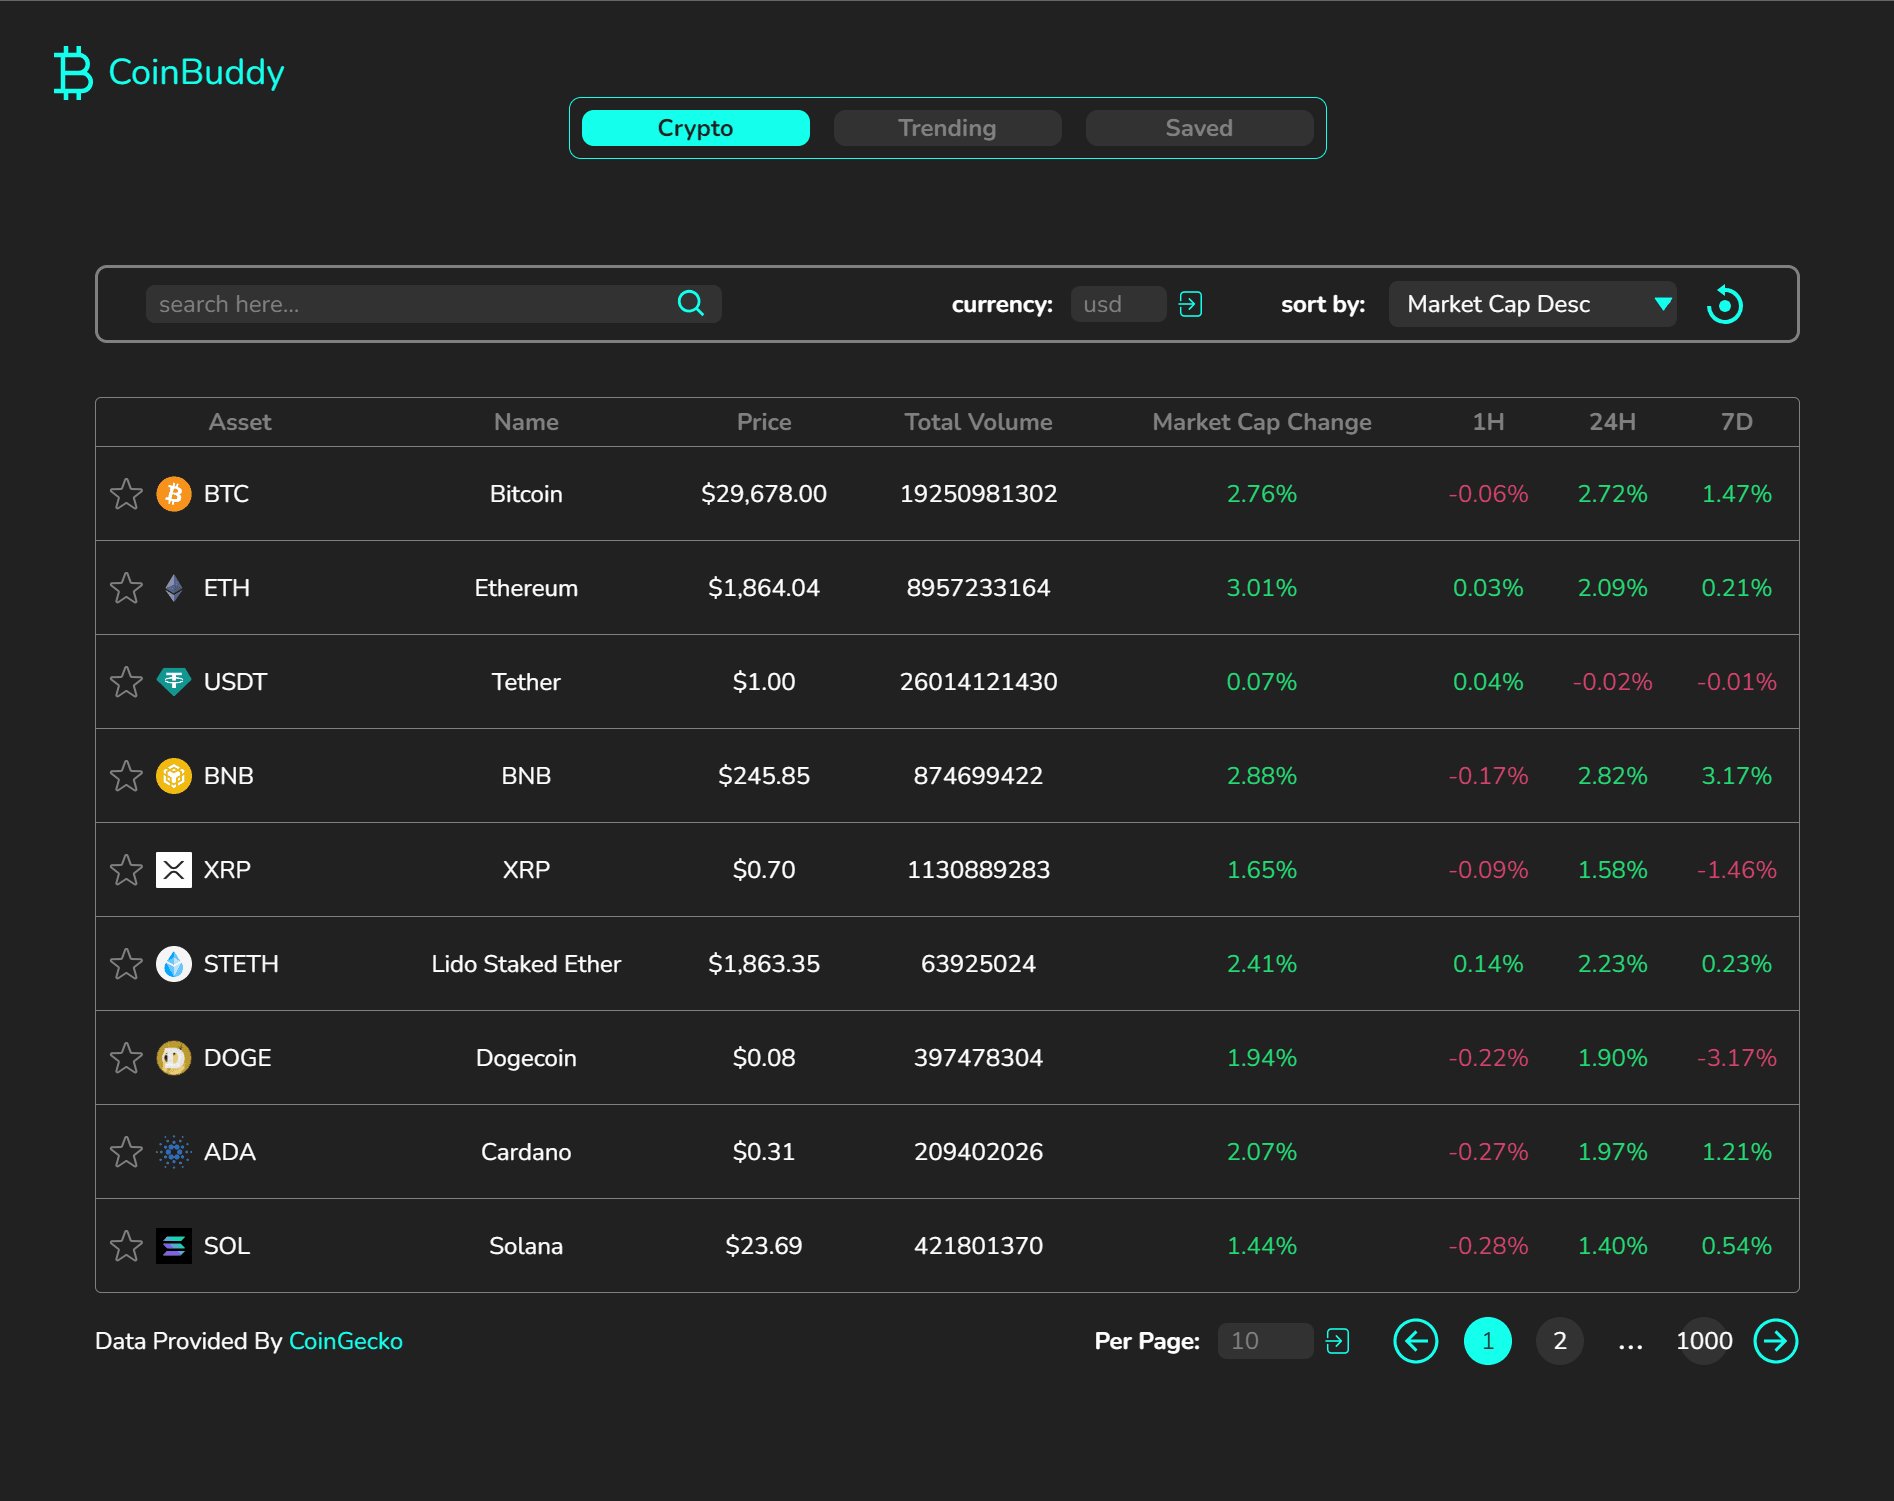
Task: Focus the currency usd input
Action: tap(1118, 304)
